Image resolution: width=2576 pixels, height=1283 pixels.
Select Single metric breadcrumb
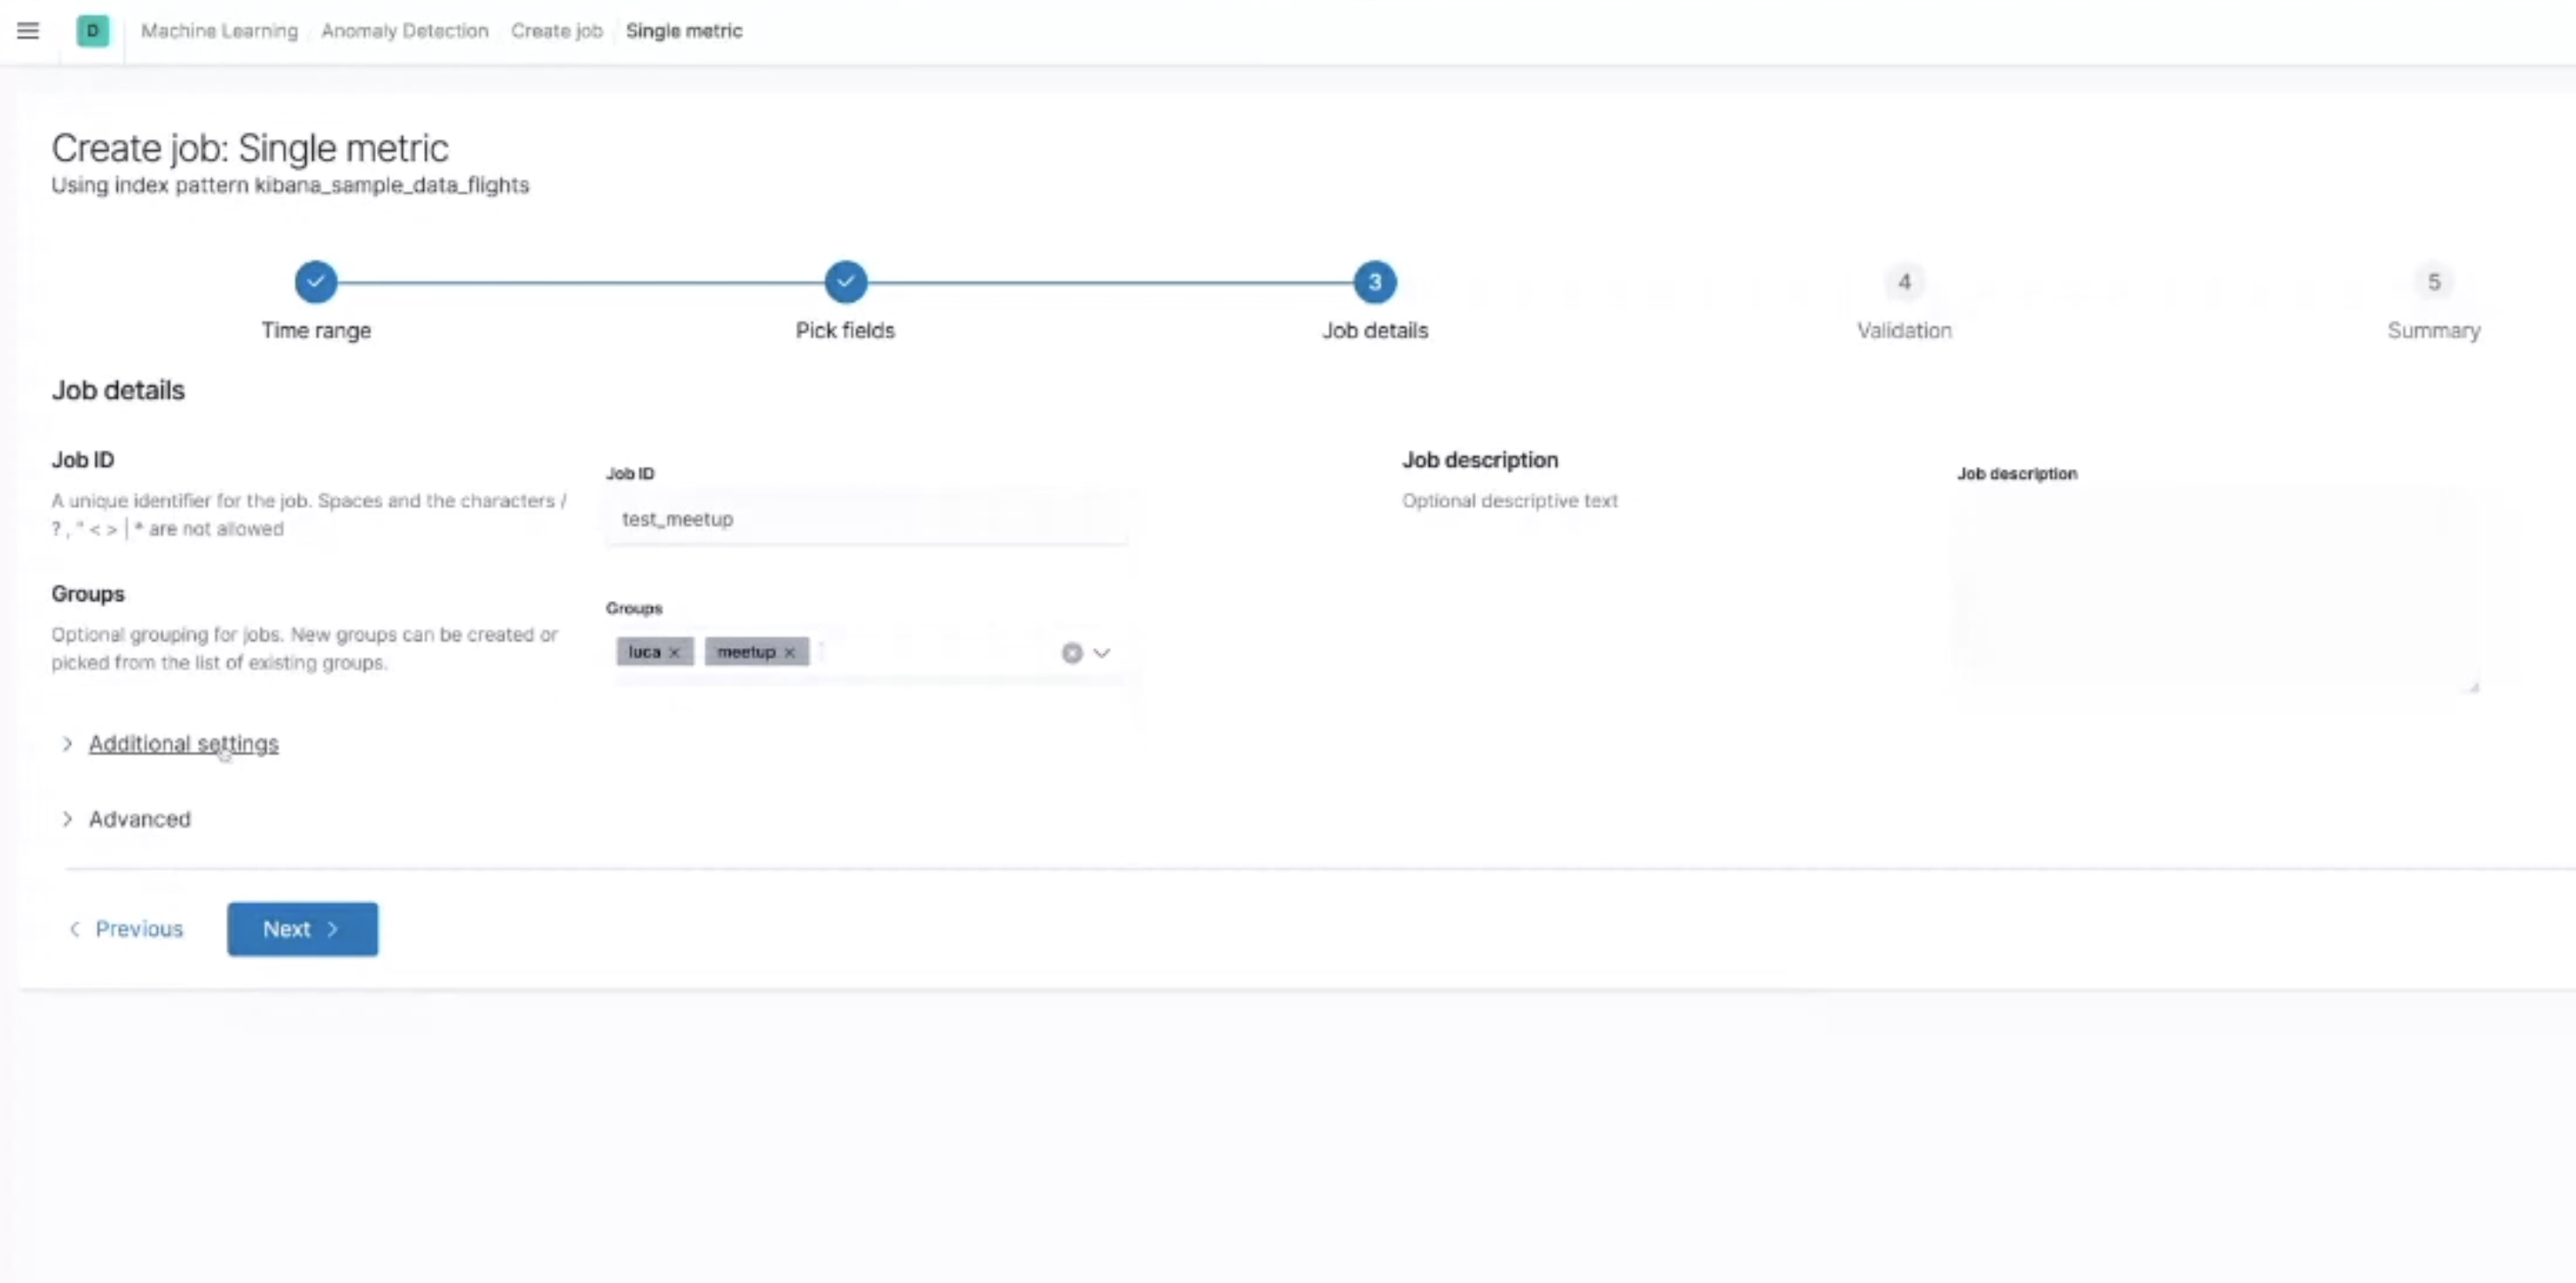point(684,31)
